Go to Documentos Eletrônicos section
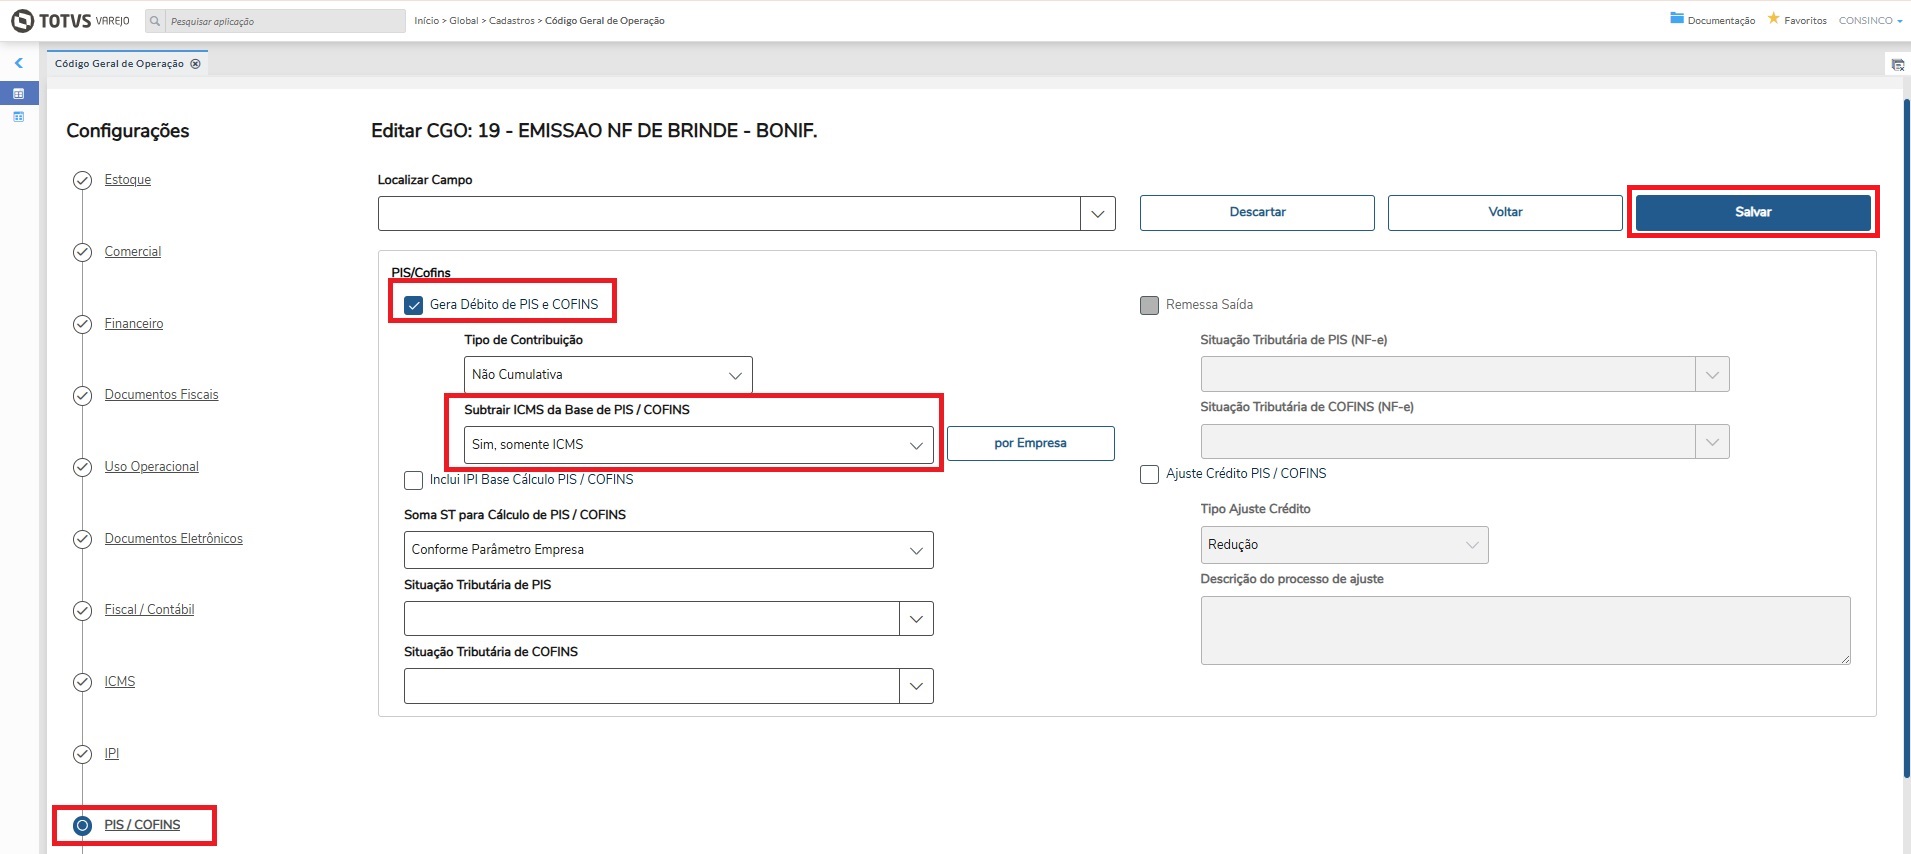The width and height of the screenshot is (1911, 854). [174, 539]
